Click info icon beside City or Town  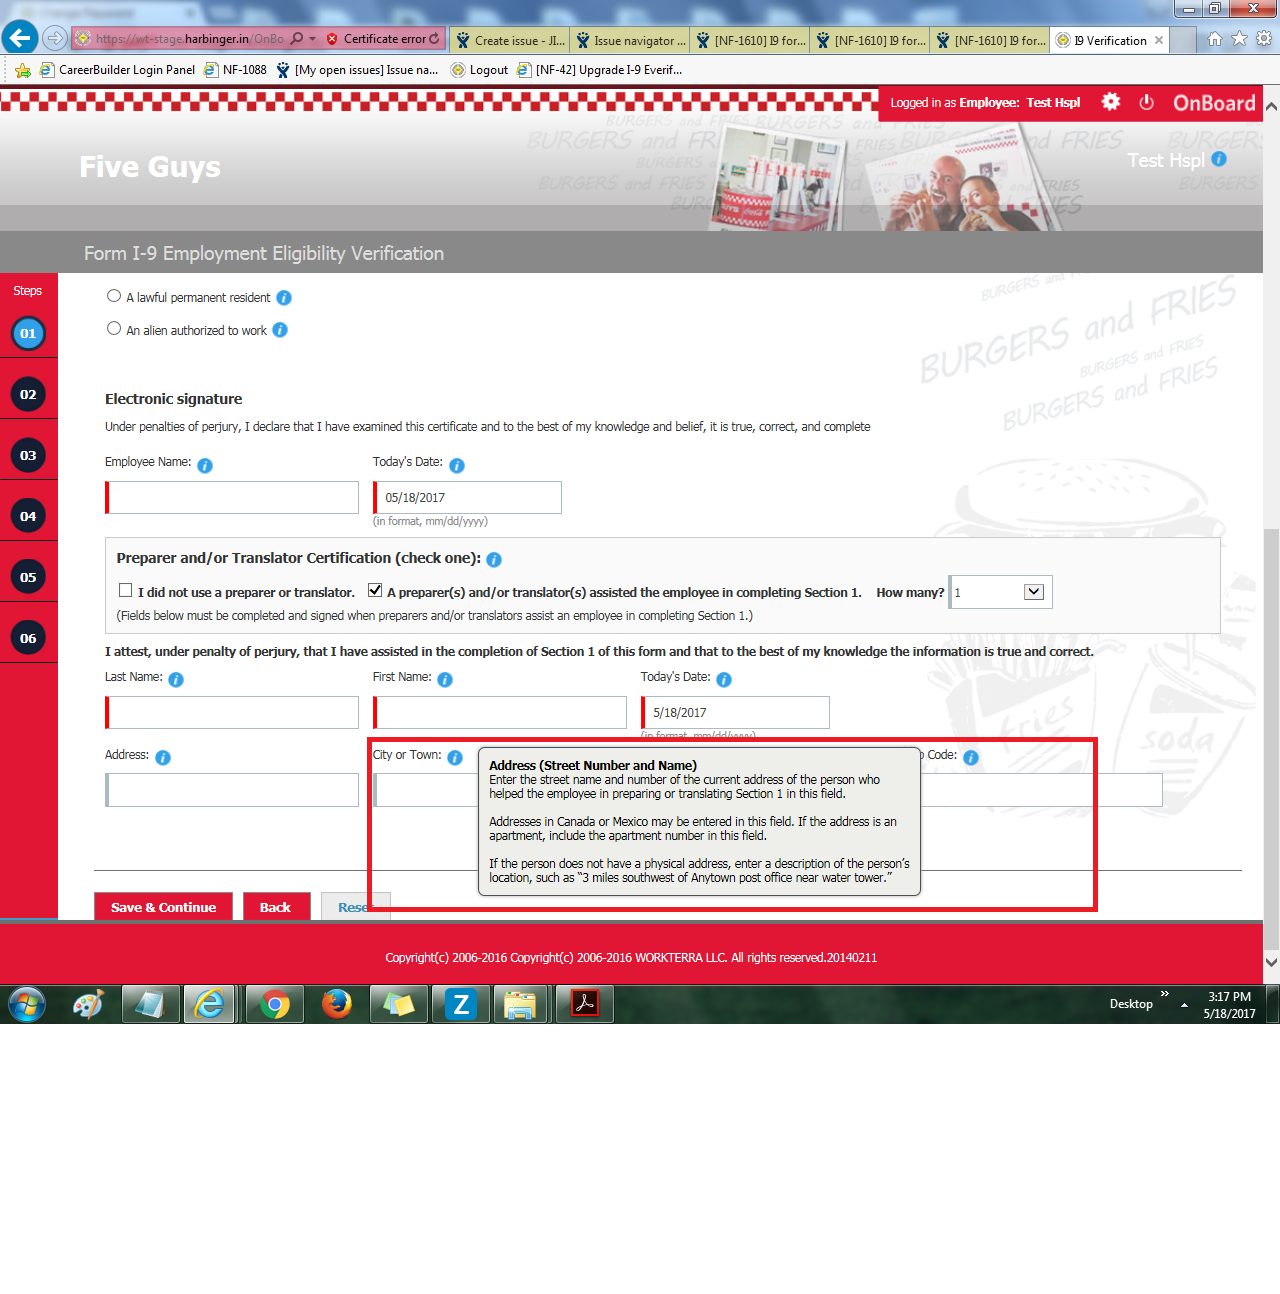(455, 758)
